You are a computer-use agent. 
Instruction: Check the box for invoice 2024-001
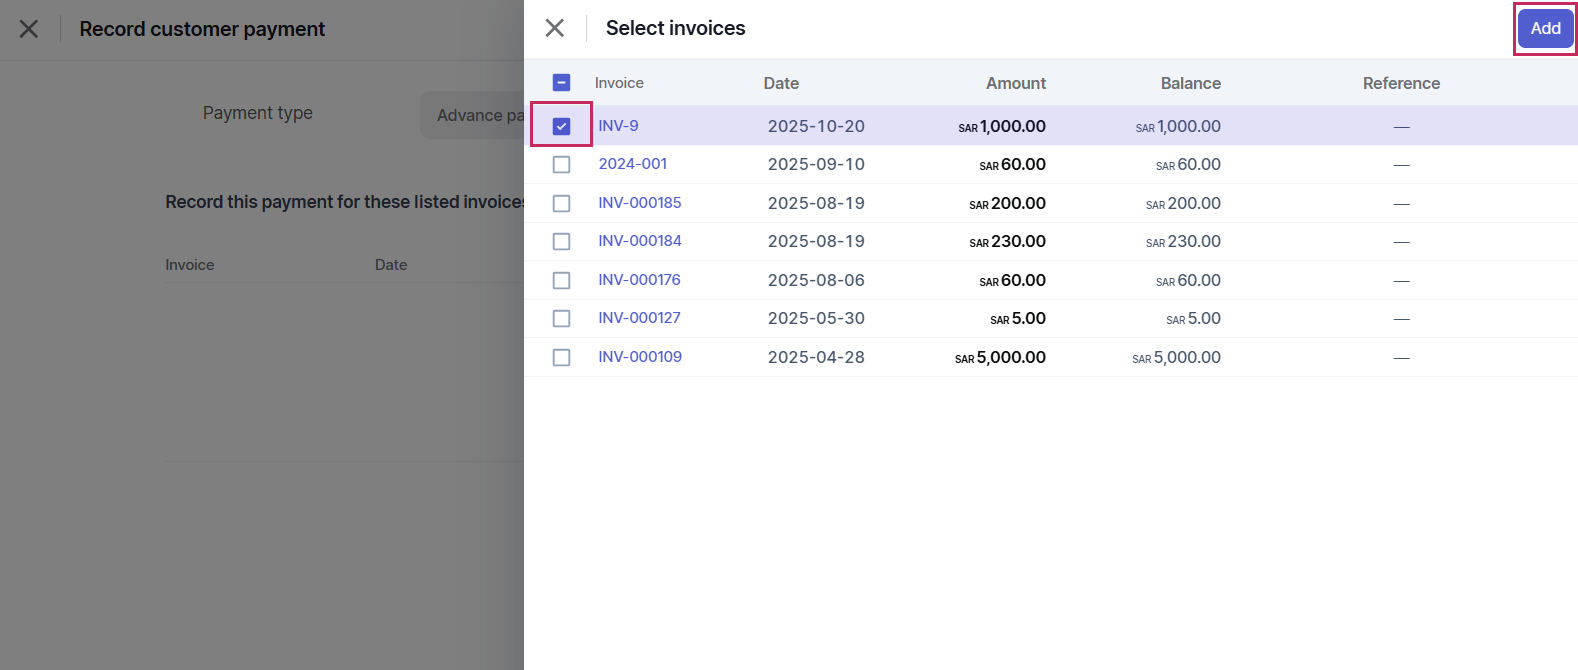point(561,164)
